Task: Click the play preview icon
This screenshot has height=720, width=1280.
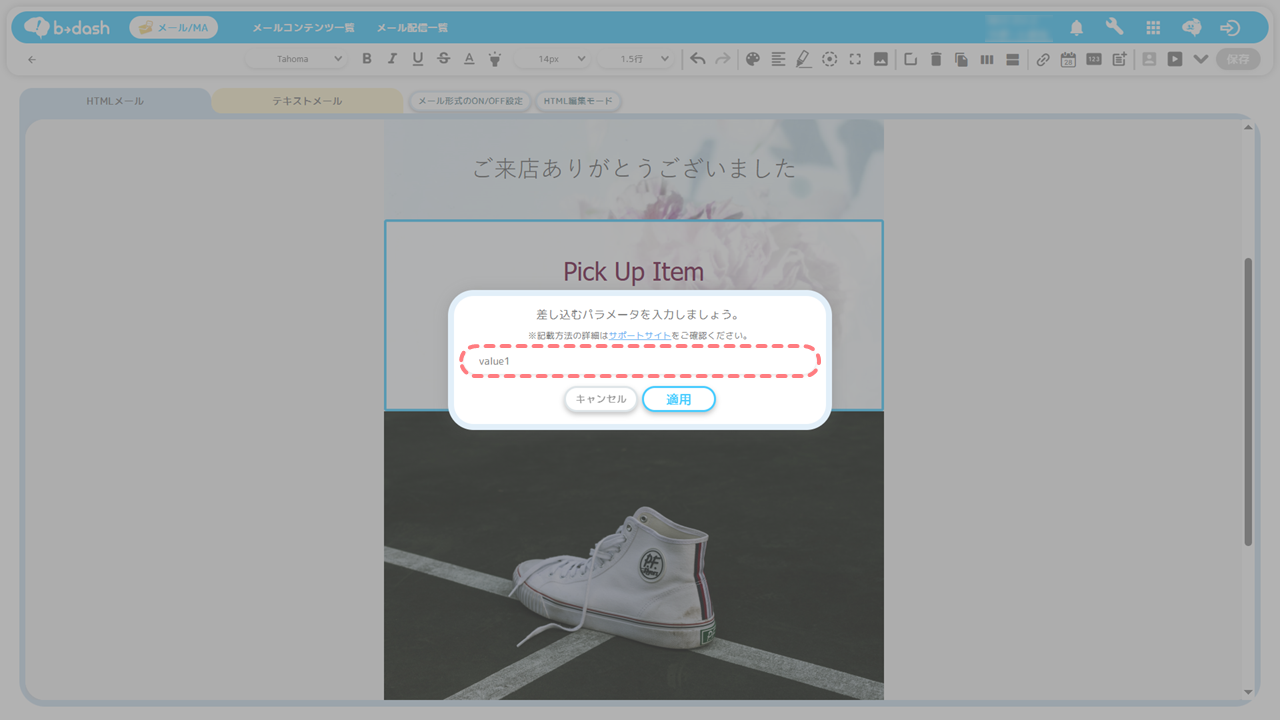Action: 1175,59
